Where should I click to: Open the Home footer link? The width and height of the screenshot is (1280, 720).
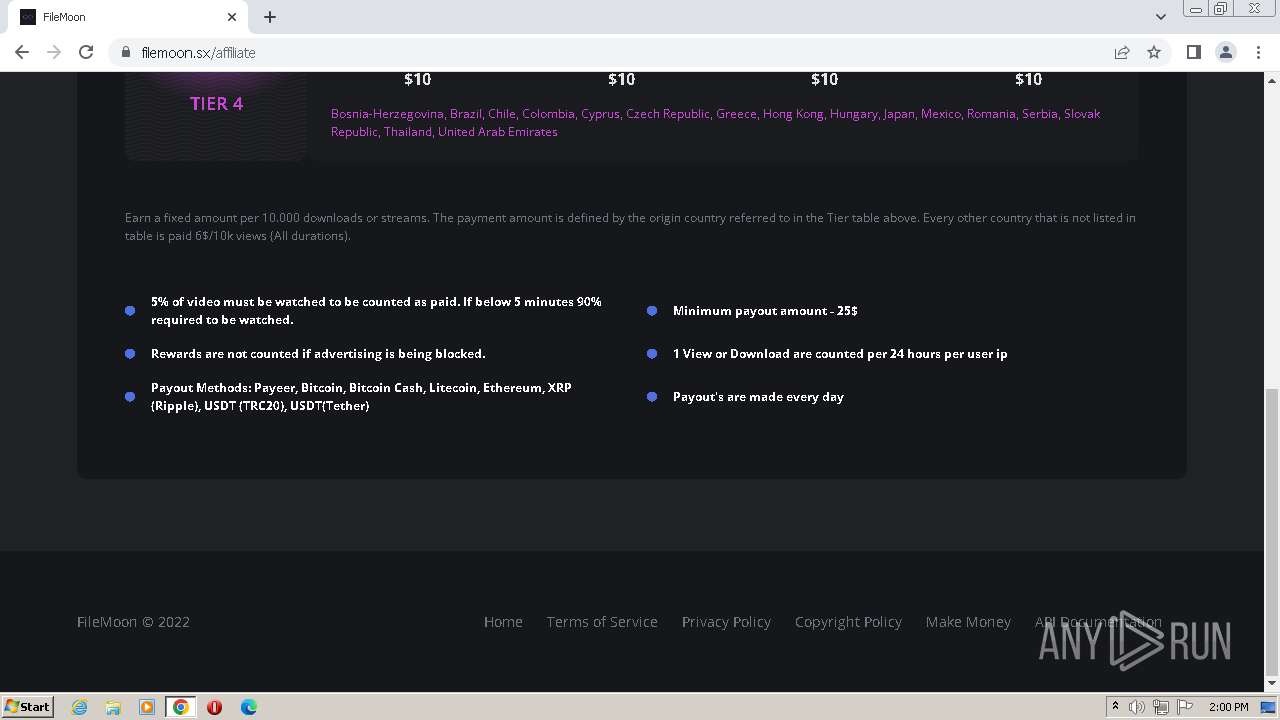point(503,622)
